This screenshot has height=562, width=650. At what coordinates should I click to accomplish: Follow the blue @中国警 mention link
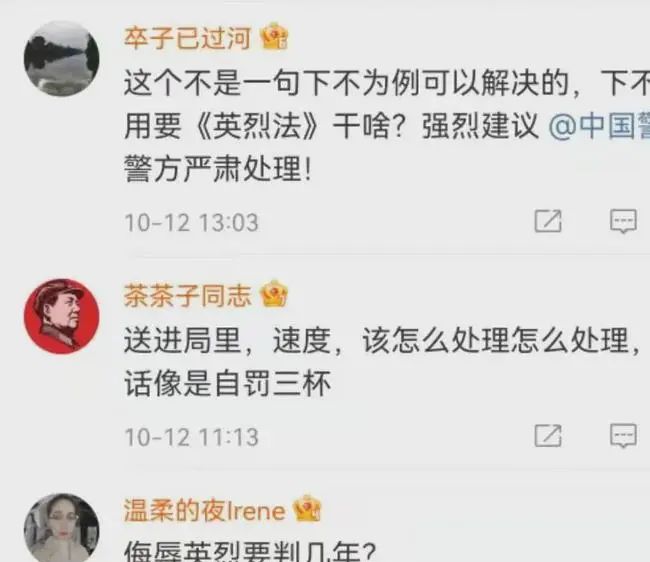[x=599, y=126]
